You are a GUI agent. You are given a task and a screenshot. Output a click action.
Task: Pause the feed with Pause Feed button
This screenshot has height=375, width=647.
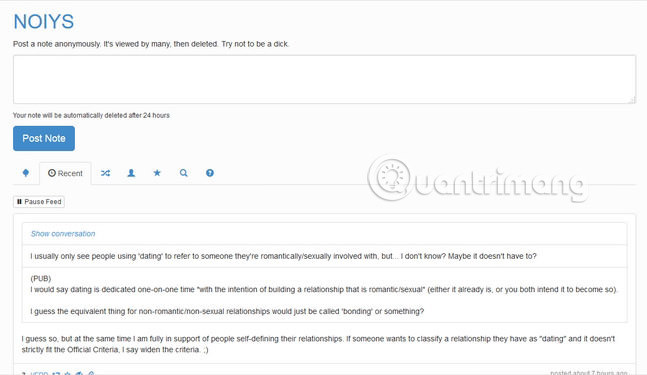coord(39,202)
